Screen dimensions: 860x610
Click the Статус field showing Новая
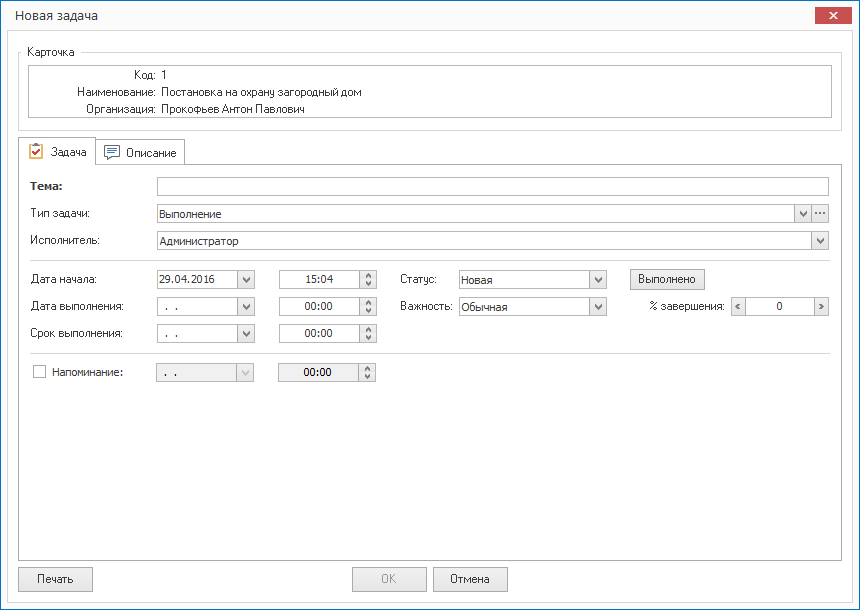(524, 280)
